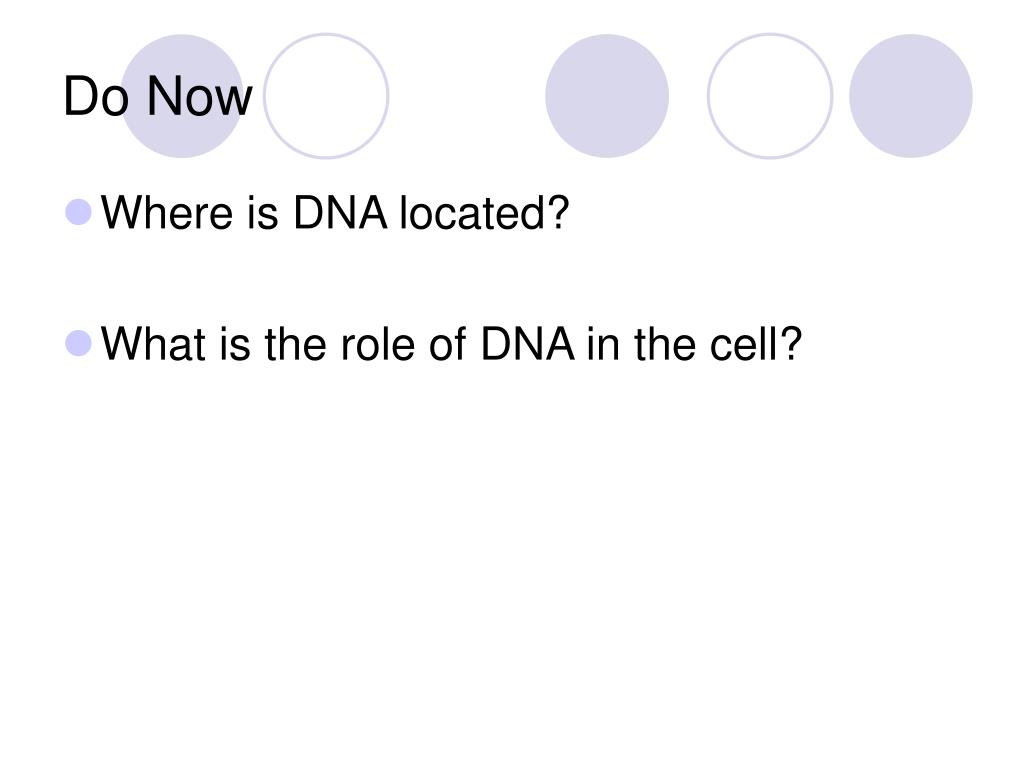1024x768 pixels.
Task: Click the word 'Where' in the first bullet
Action: click(x=167, y=213)
